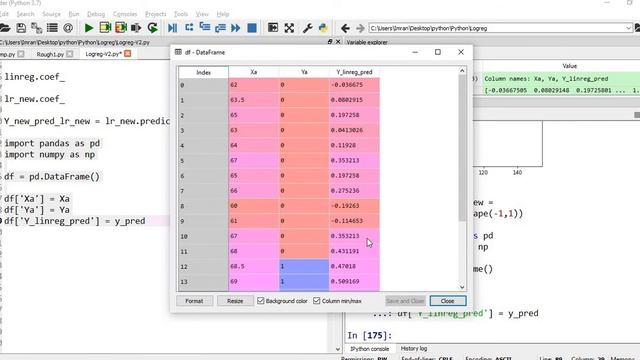640x360 pixels.
Task: Open the Projects menu
Action: click(156, 14)
